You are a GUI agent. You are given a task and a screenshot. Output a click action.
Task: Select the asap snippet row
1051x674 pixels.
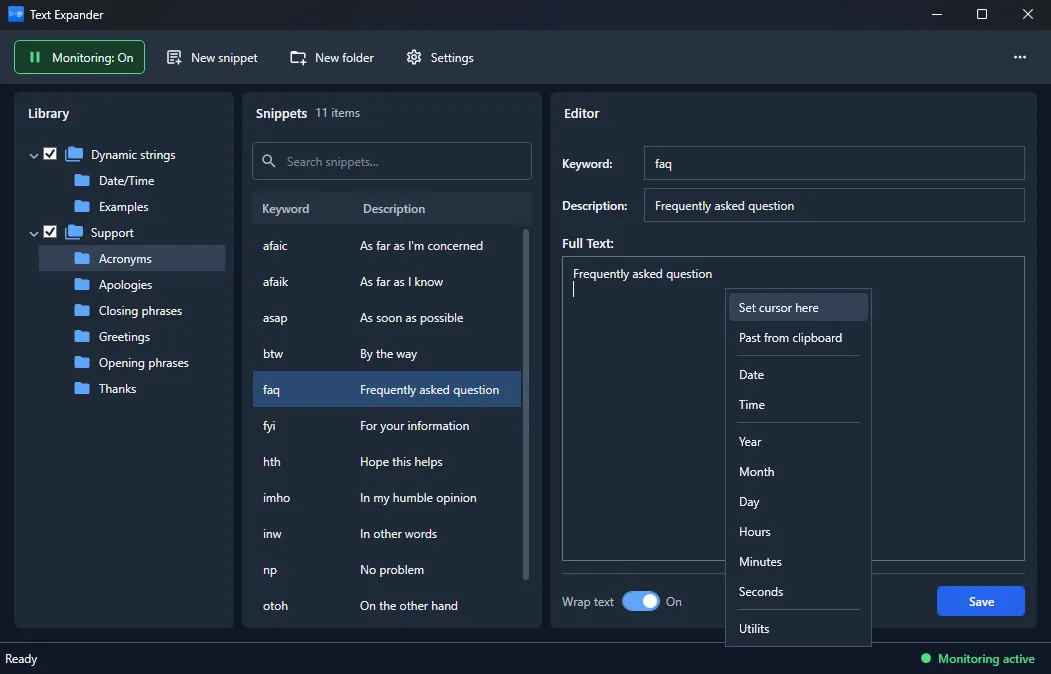tap(387, 318)
